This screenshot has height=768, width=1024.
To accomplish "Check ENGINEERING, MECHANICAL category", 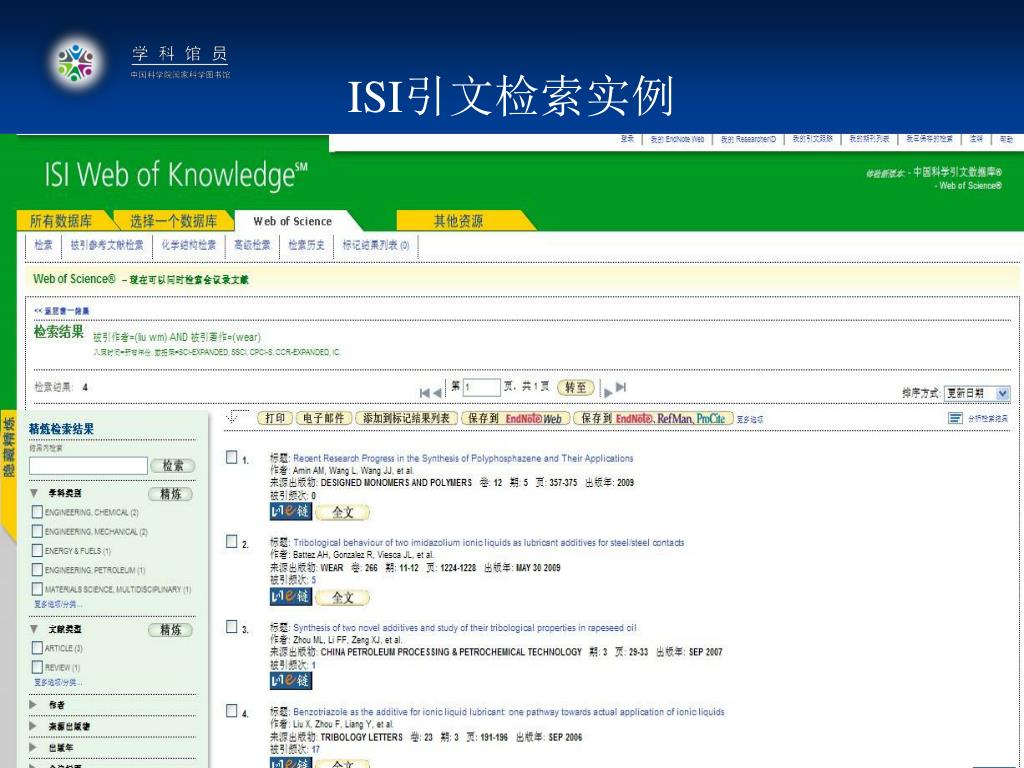I will [x=37, y=531].
